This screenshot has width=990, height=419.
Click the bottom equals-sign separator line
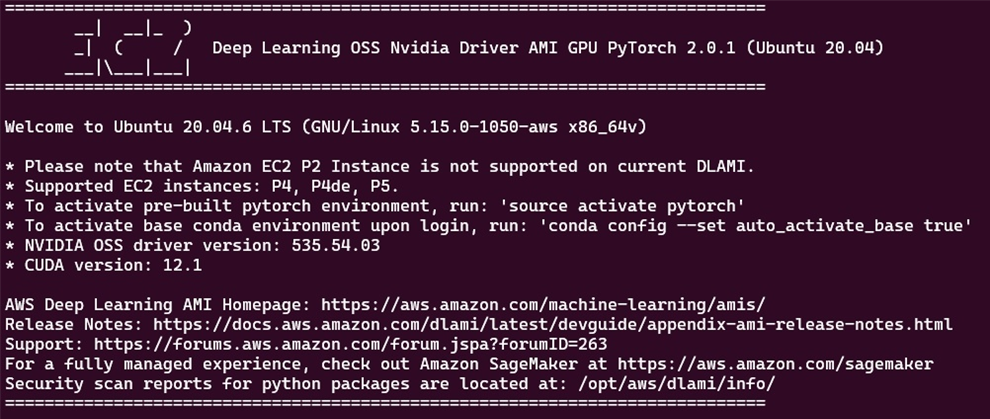(x=385, y=403)
